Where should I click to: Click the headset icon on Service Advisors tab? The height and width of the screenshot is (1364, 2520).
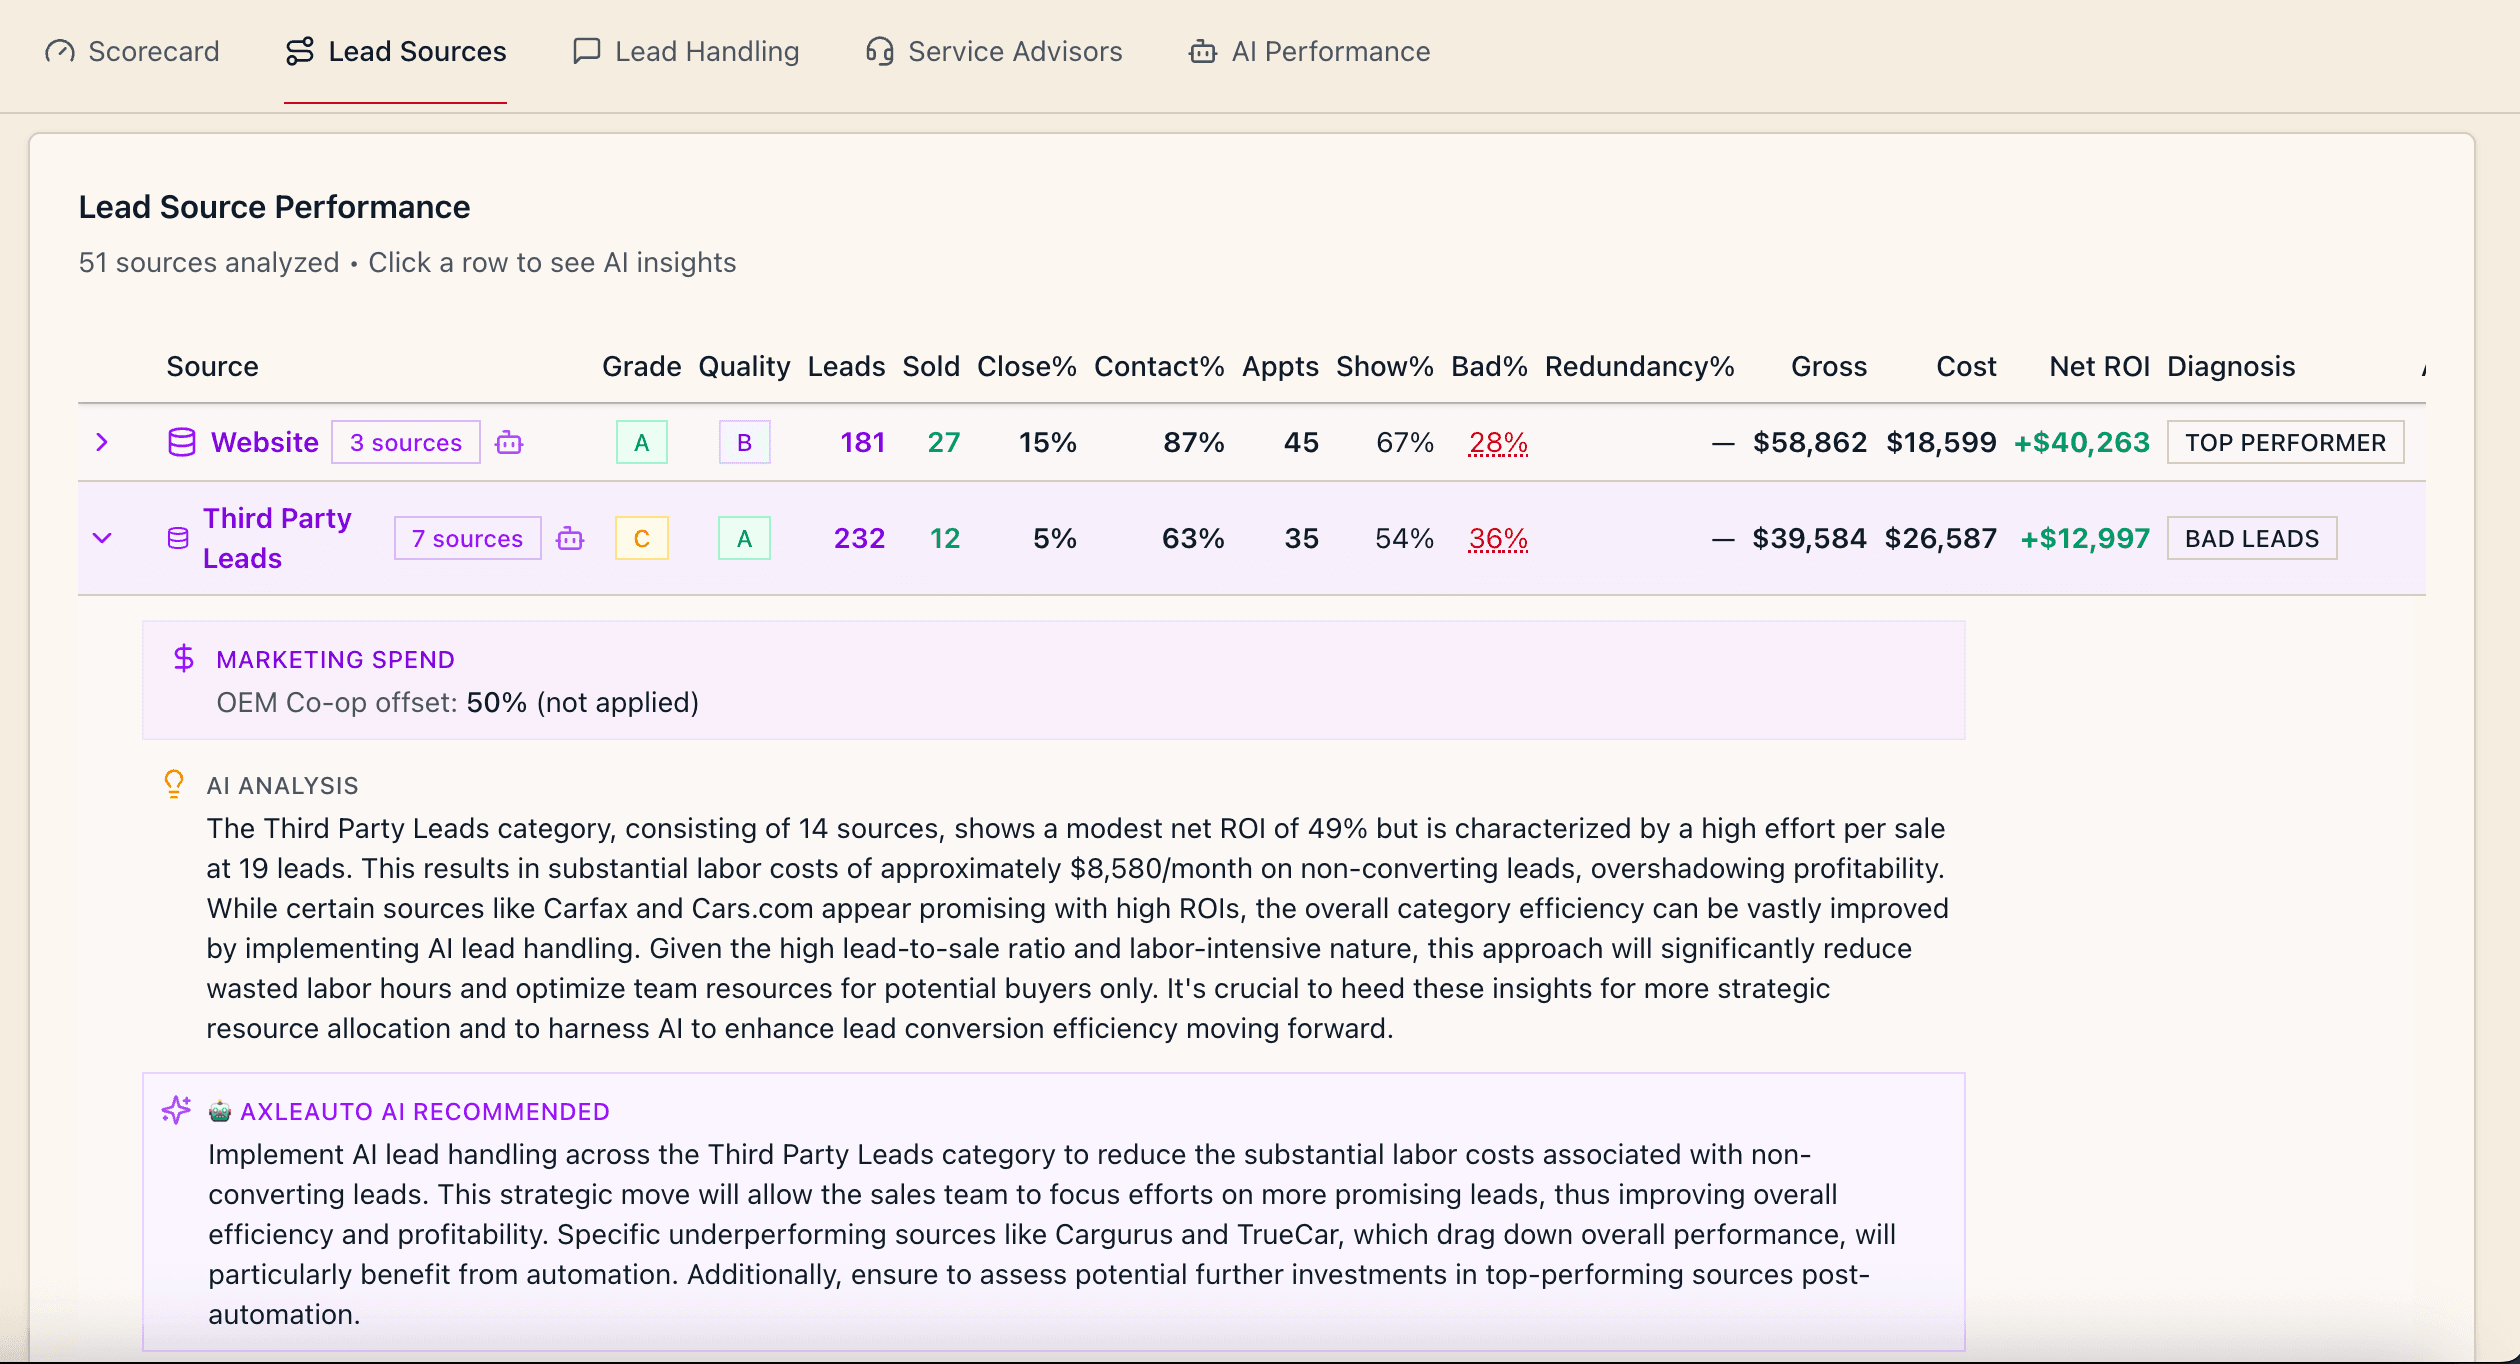[x=877, y=51]
